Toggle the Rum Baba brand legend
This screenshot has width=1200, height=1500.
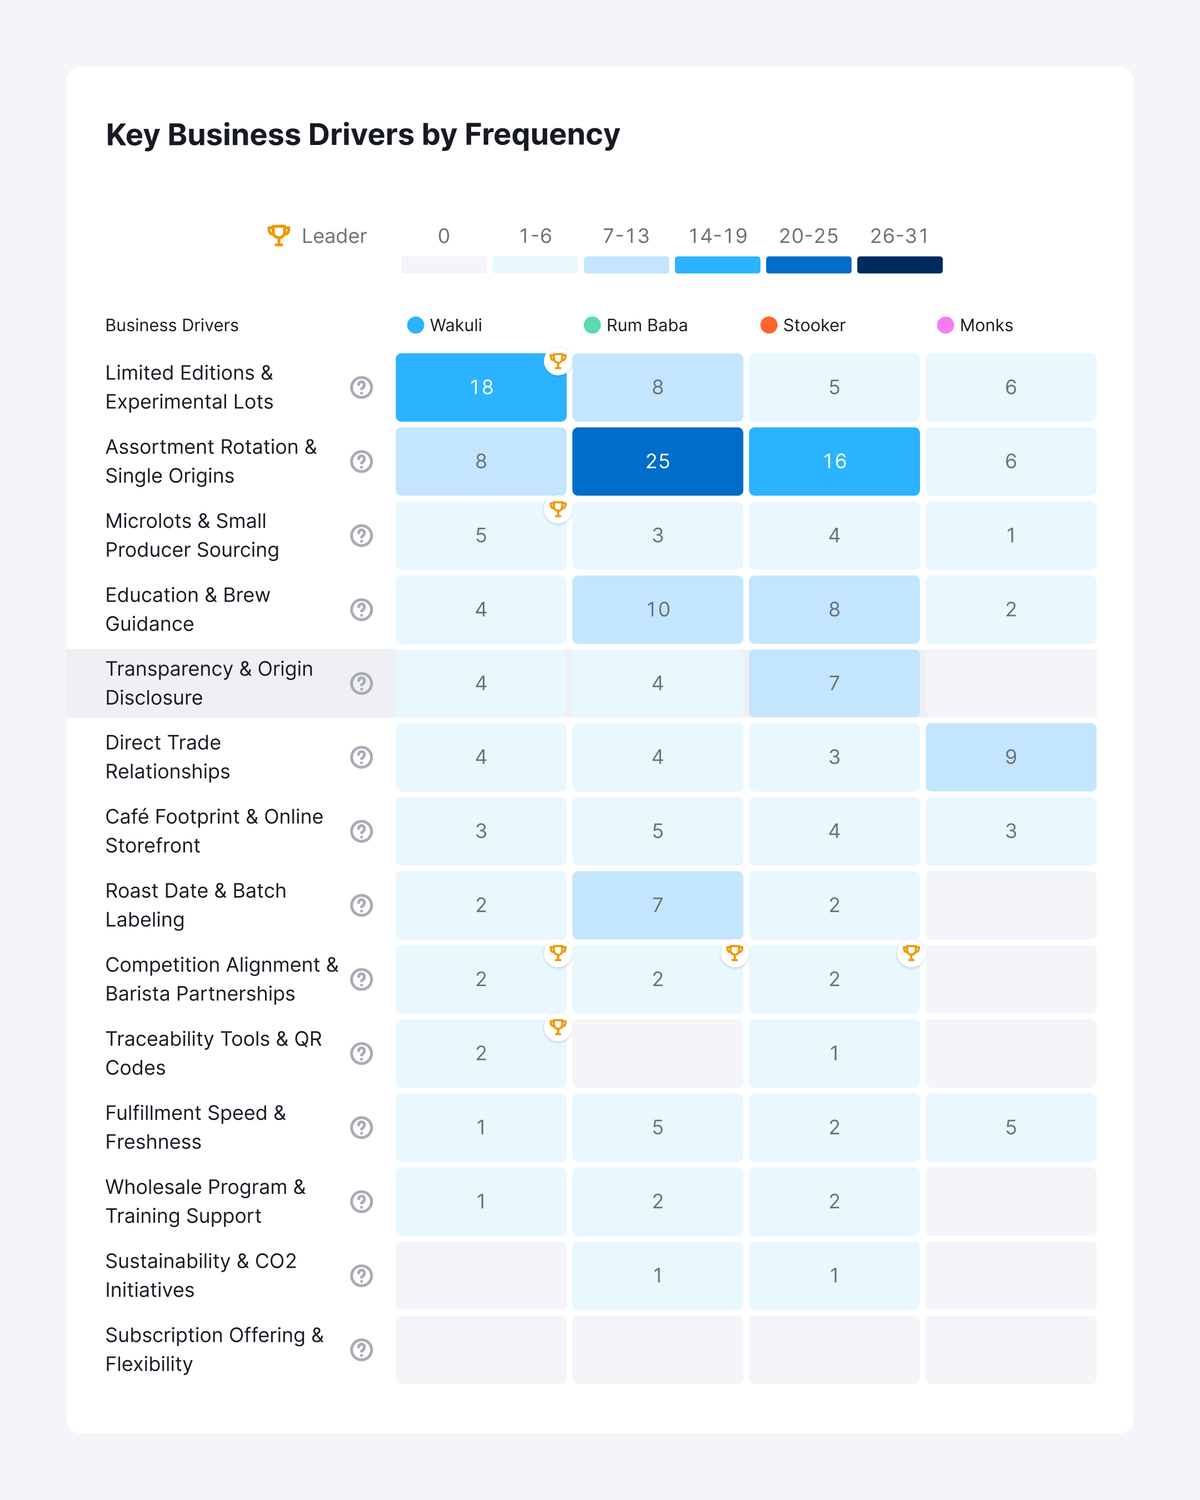click(x=592, y=325)
